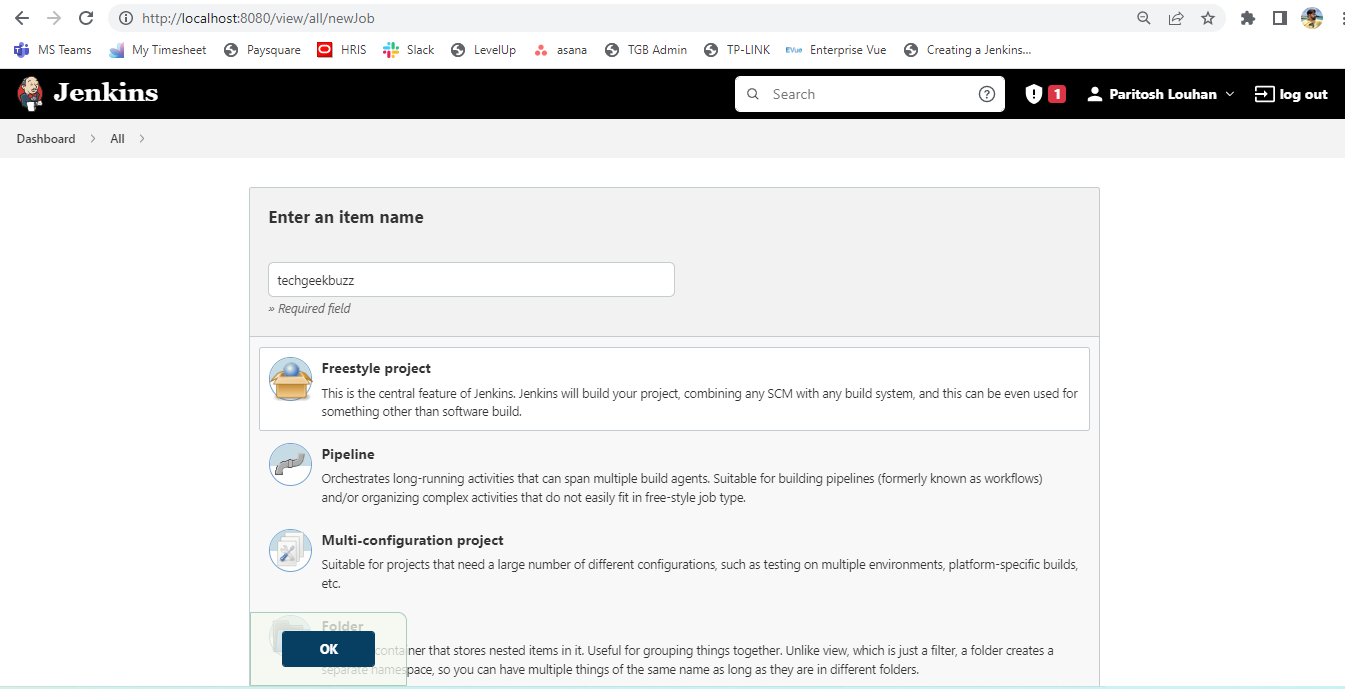Expand the chevron after Dashboard breadcrumb
1345x689 pixels.
[93, 139]
